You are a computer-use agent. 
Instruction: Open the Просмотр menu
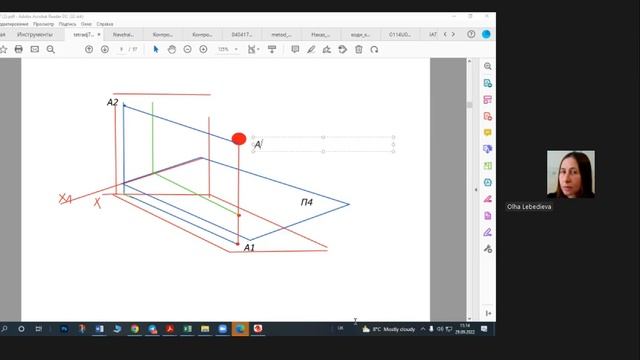click(44, 24)
